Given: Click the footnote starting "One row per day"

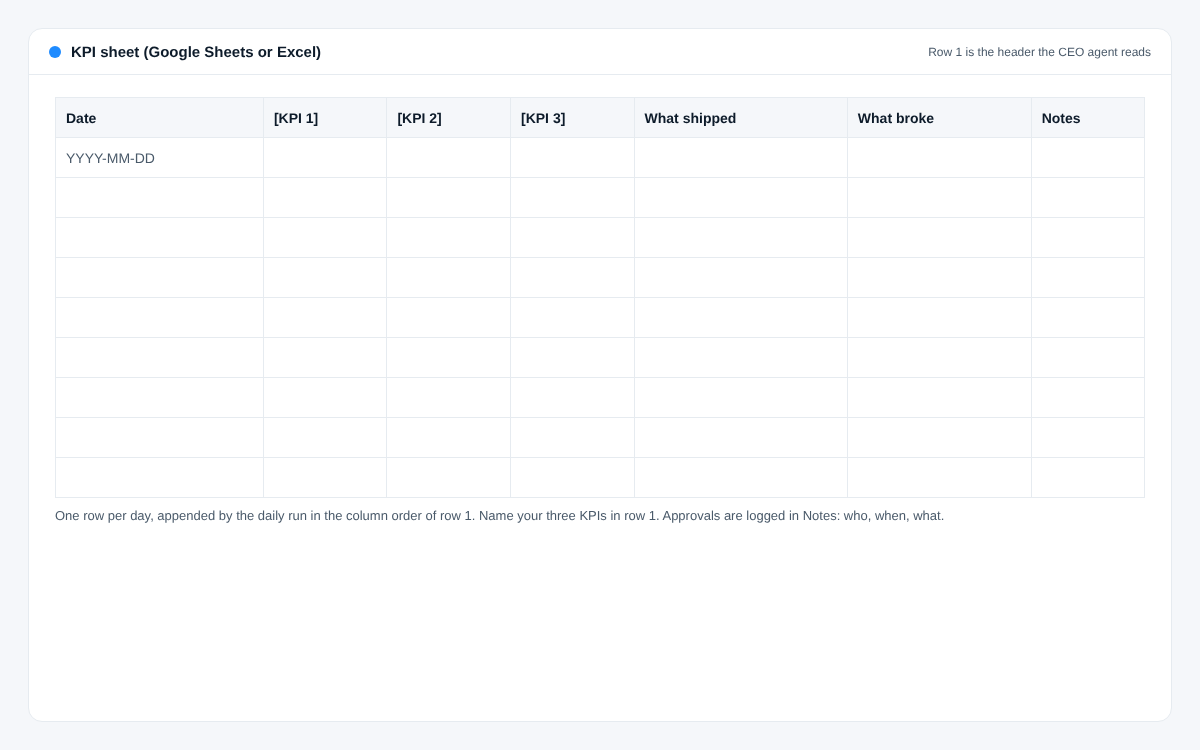Looking at the screenshot, I should tap(500, 516).
